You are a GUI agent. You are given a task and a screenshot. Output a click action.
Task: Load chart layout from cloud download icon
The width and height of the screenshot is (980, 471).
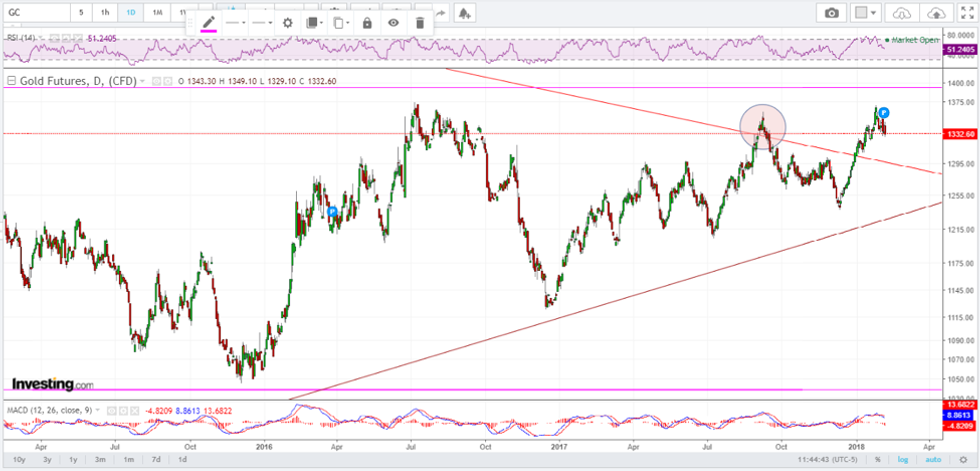coord(902,13)
